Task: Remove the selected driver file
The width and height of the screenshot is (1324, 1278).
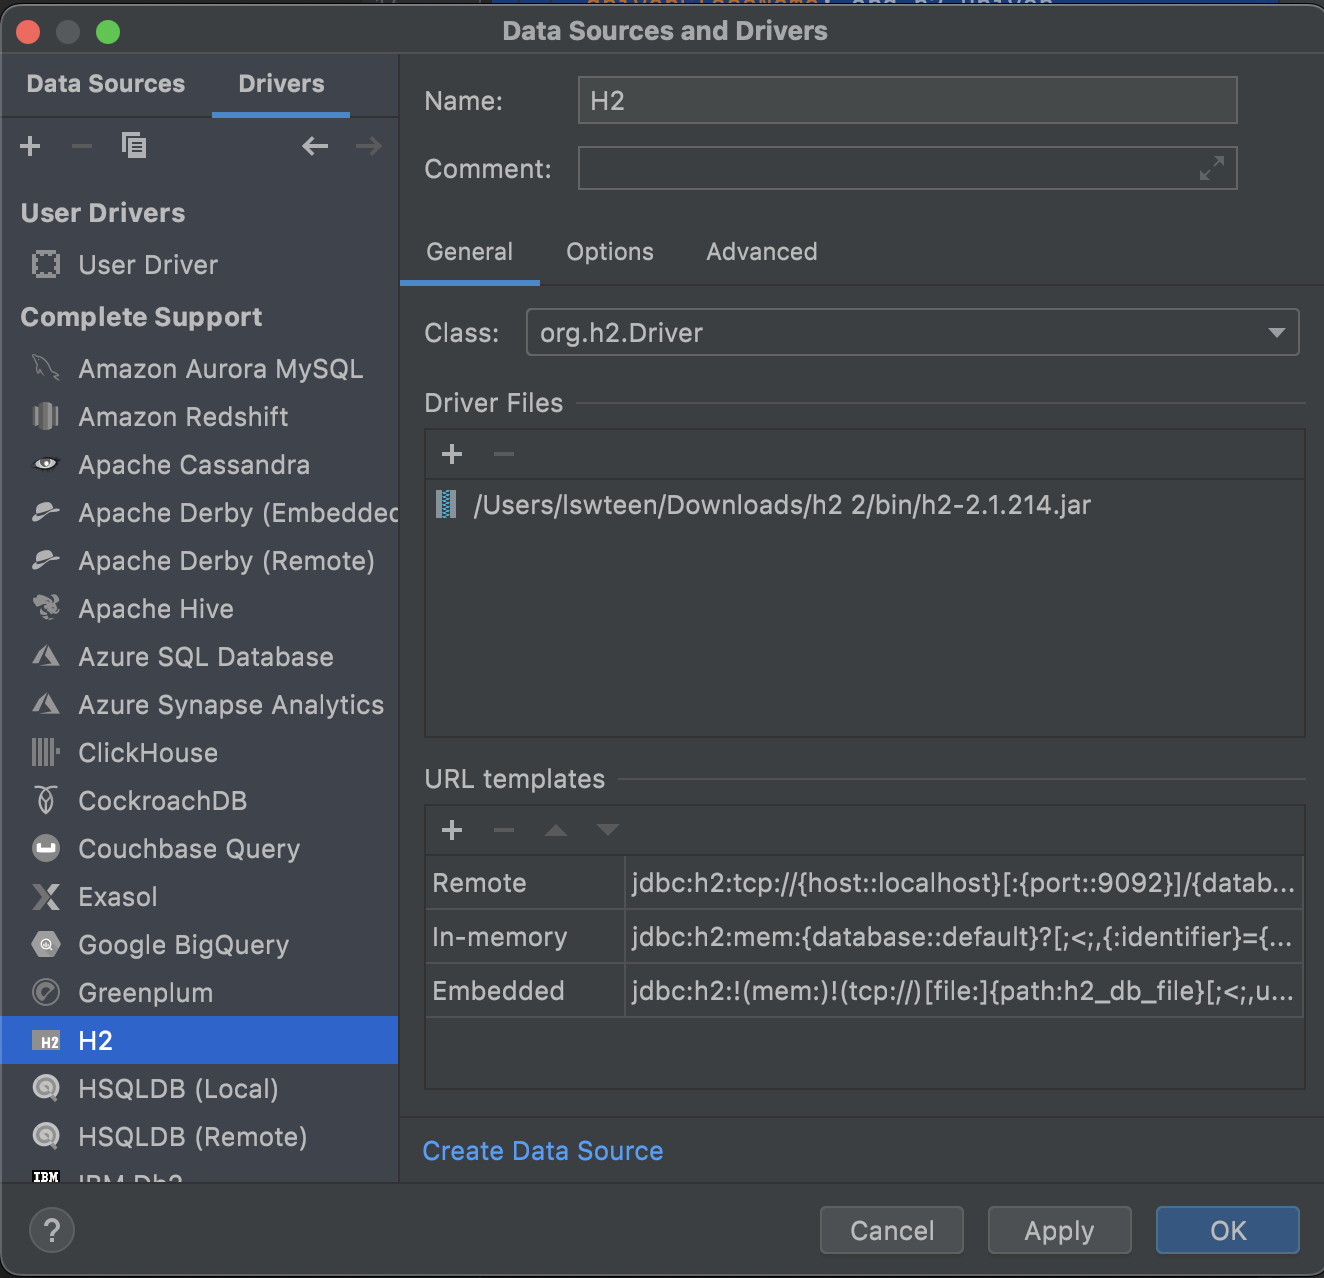Action: [x=504, y=454]
